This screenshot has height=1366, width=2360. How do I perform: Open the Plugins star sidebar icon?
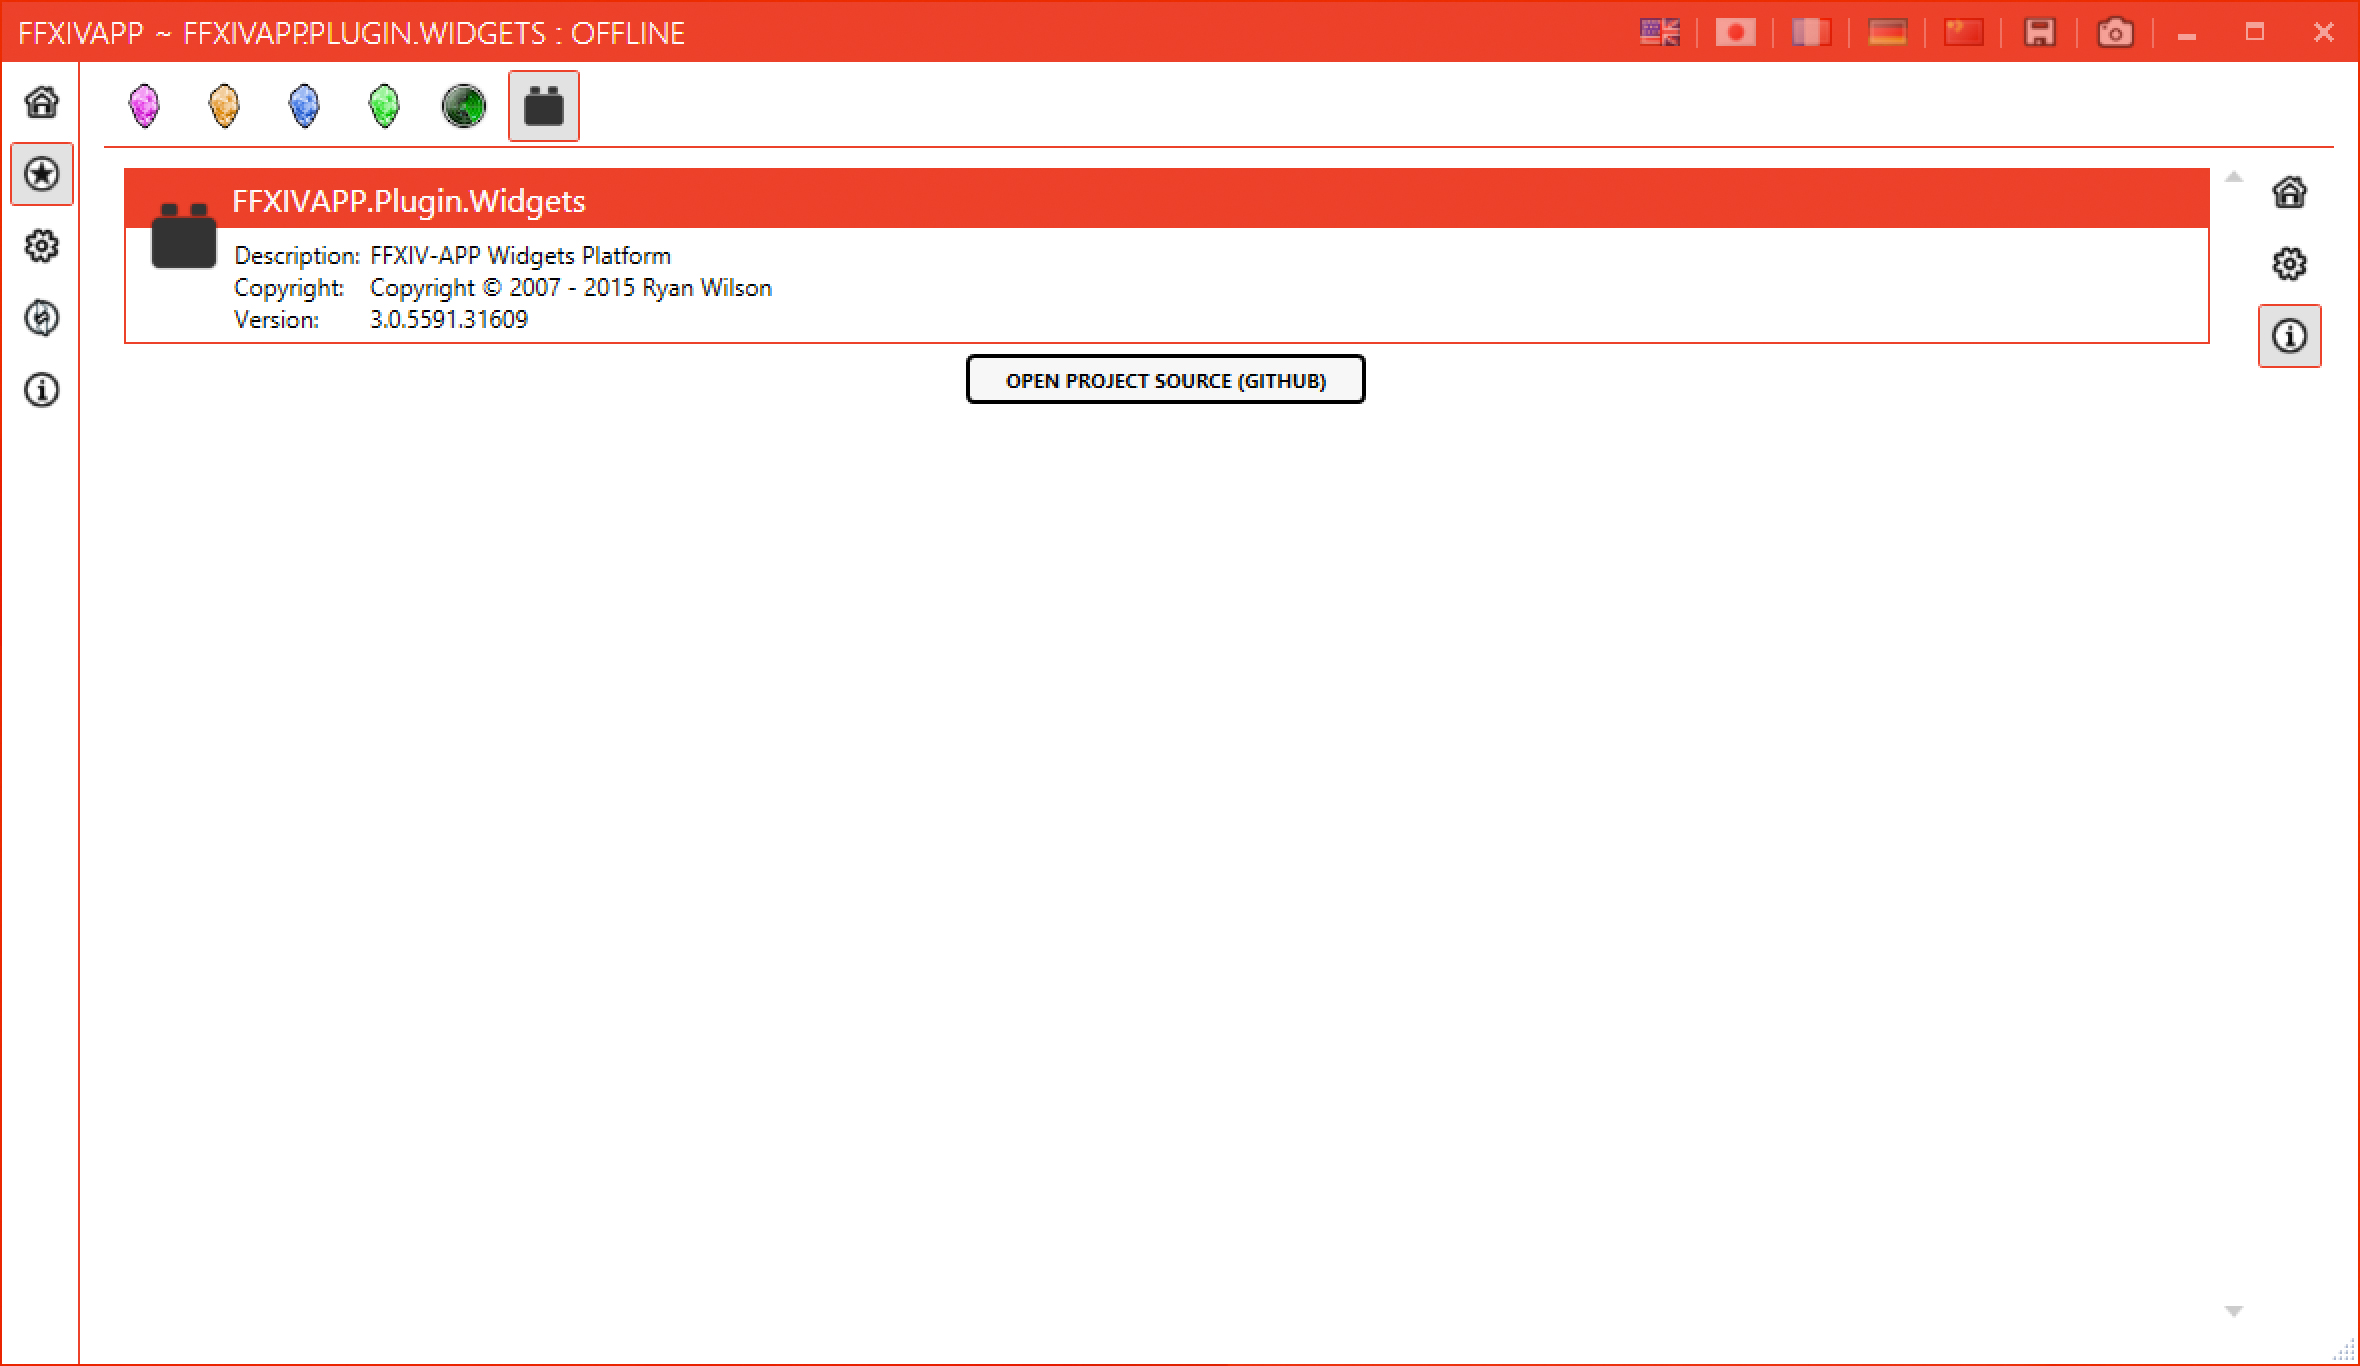42,174
